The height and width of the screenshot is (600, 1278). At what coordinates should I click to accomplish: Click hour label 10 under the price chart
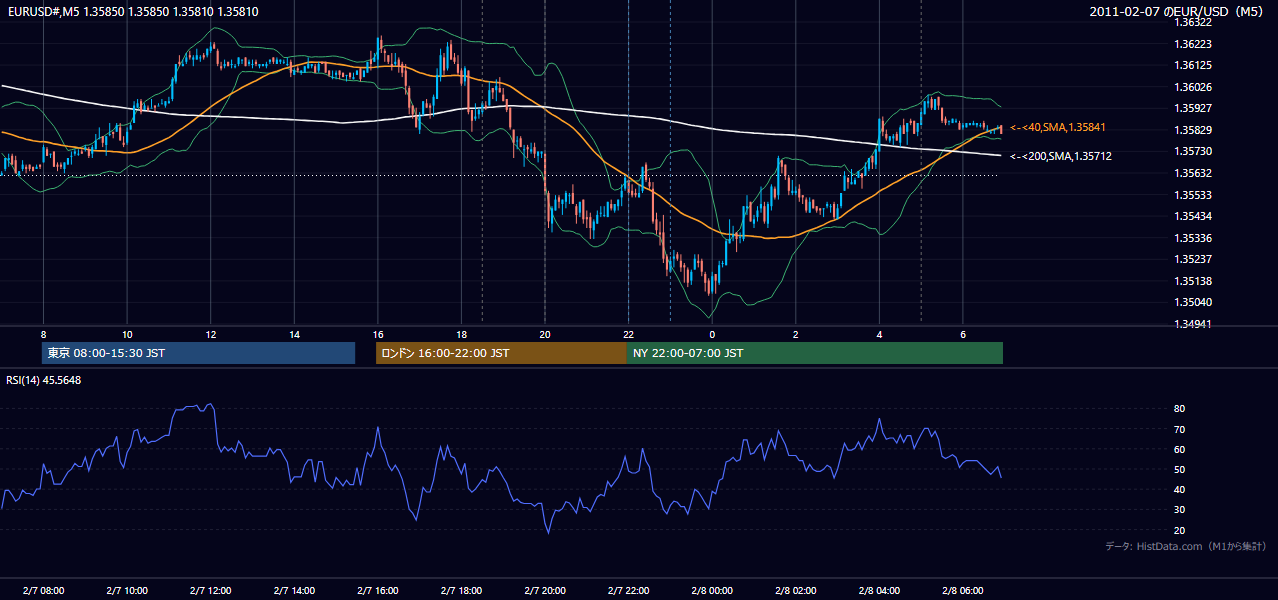[127, 333]
